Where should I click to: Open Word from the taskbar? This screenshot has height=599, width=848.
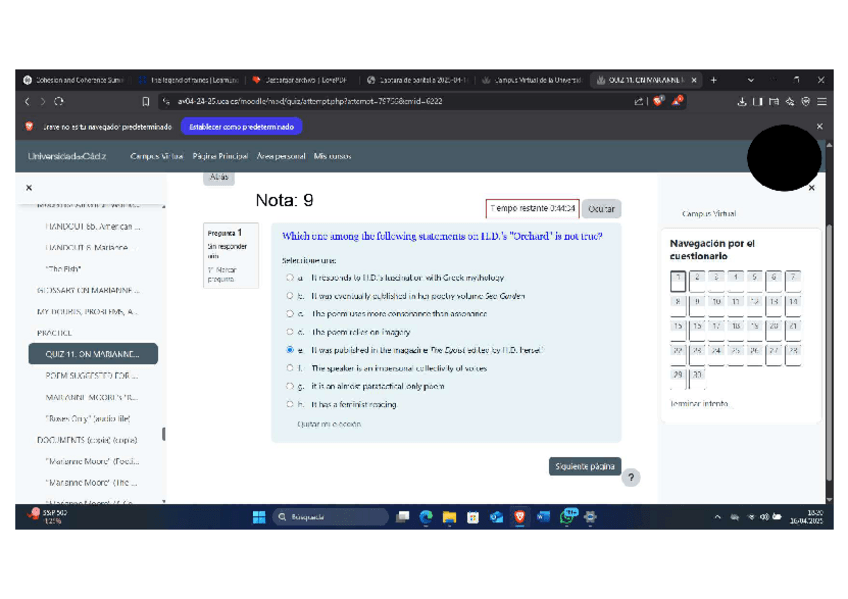click(543, 517)
